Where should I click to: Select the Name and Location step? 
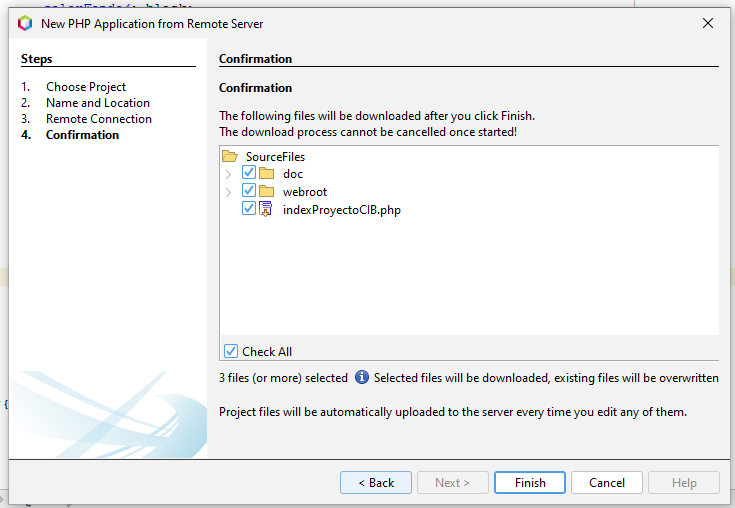(x=97, y=103)
